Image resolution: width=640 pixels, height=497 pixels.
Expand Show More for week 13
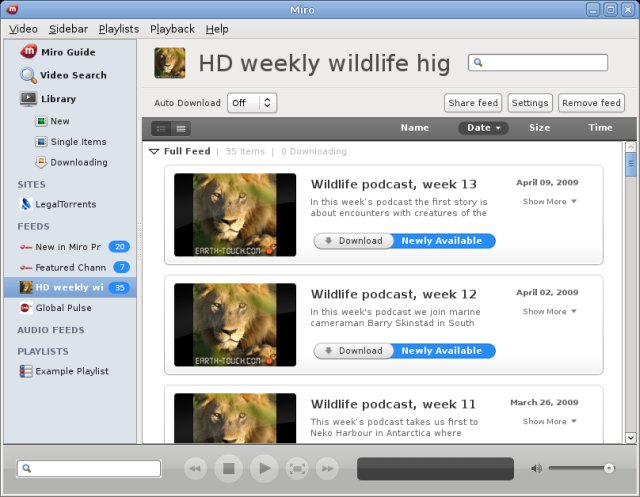click(549, 202)
